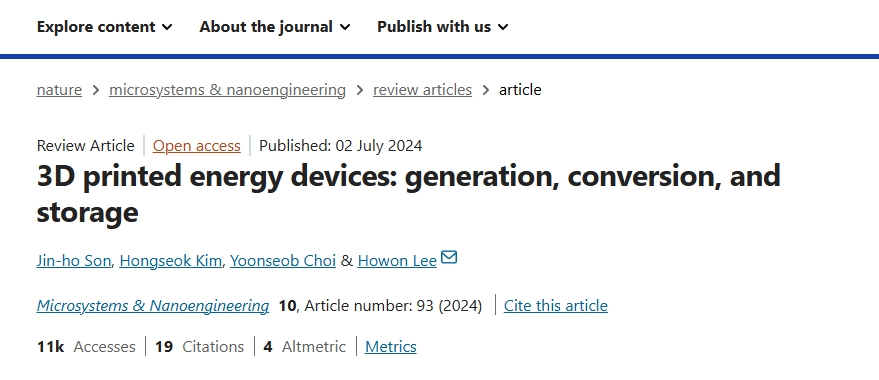Click the article title heading
Screen dimensions: 879x380
click(x=409, y=193)
